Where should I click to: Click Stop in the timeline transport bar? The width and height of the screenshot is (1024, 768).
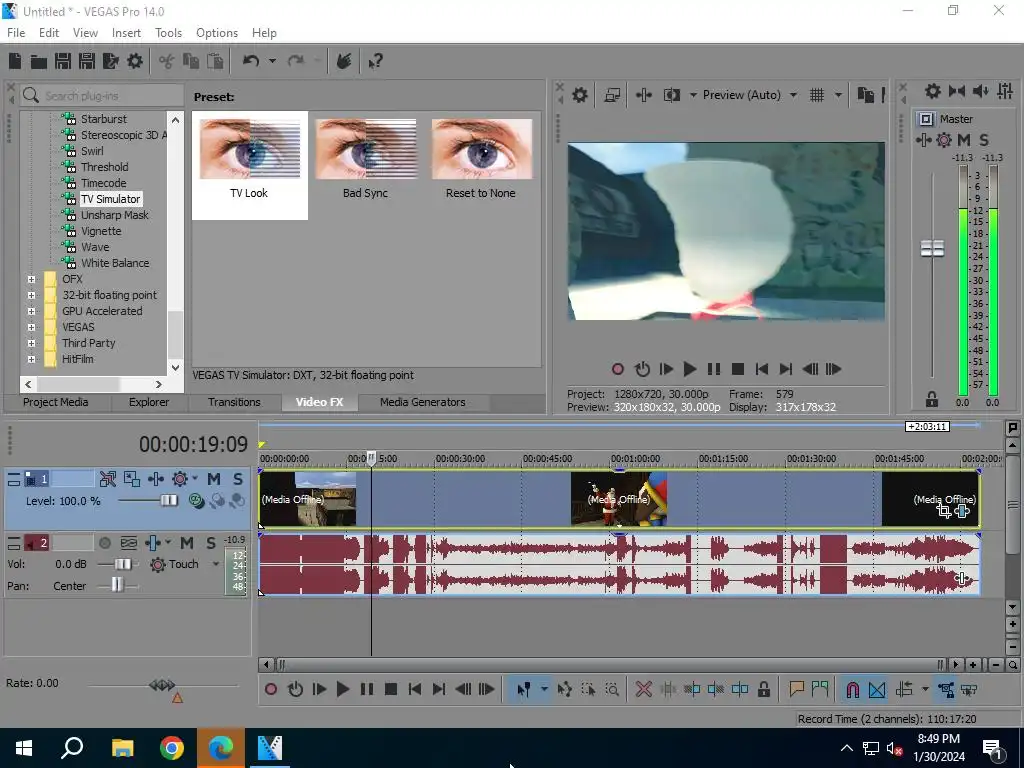pyautogui.click(x=391, y=689)
